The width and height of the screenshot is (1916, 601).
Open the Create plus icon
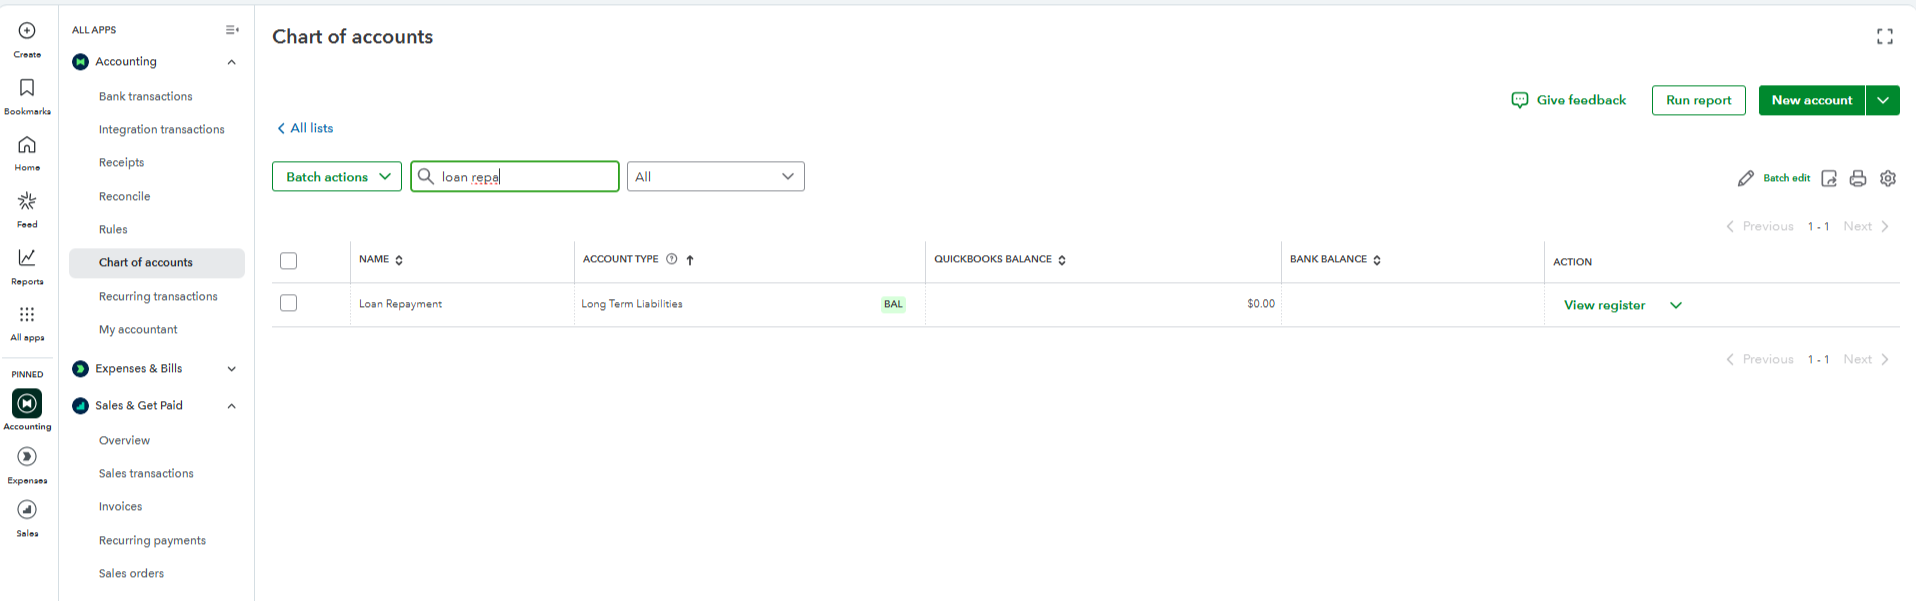tap(27, 31)
